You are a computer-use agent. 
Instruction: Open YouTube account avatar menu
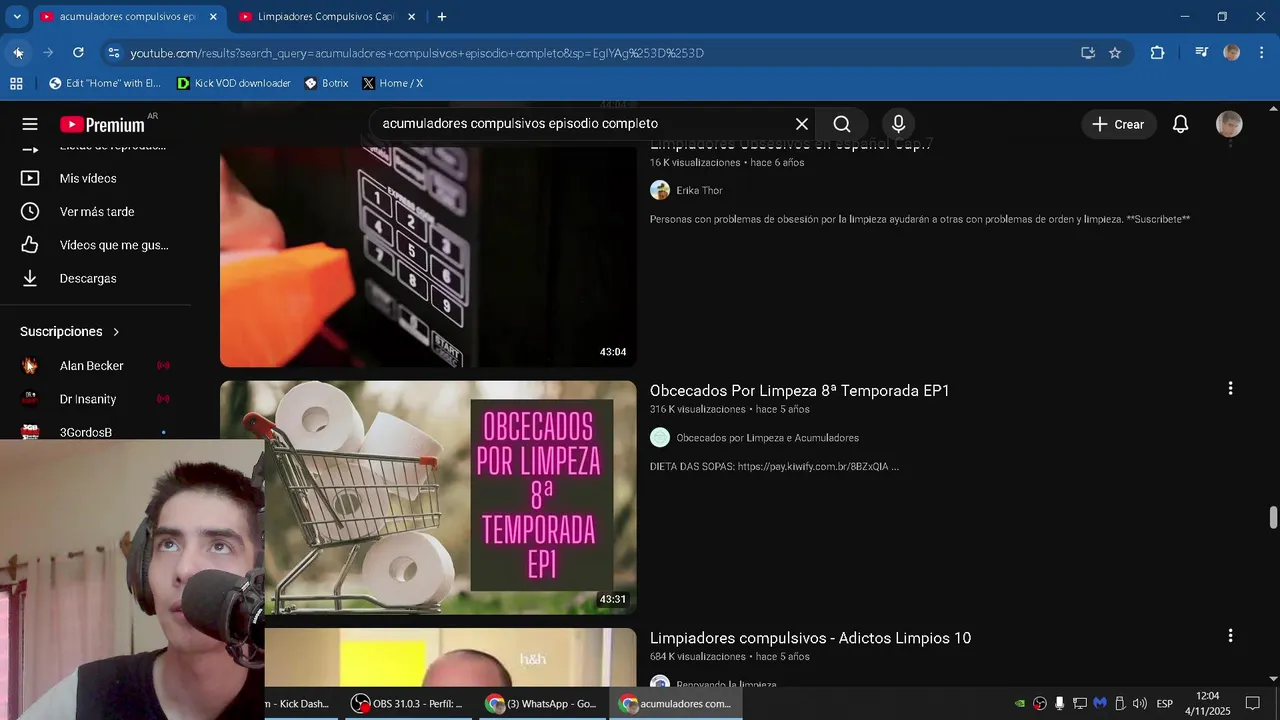(1229, 124)
